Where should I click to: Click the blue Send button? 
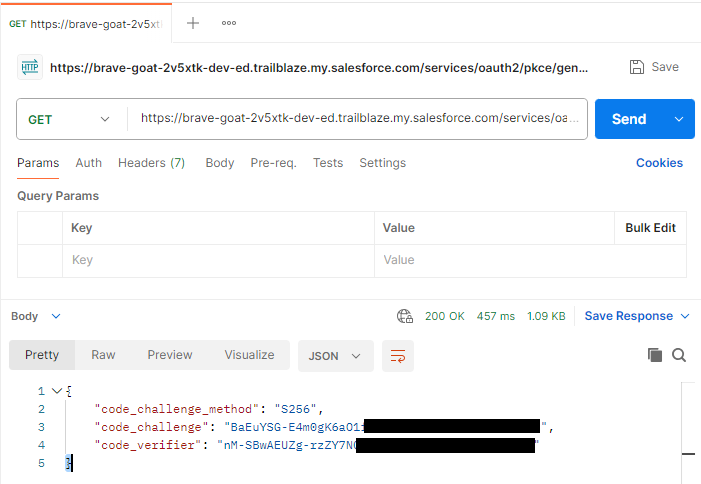pyautogui.click(x=629, y=119)
